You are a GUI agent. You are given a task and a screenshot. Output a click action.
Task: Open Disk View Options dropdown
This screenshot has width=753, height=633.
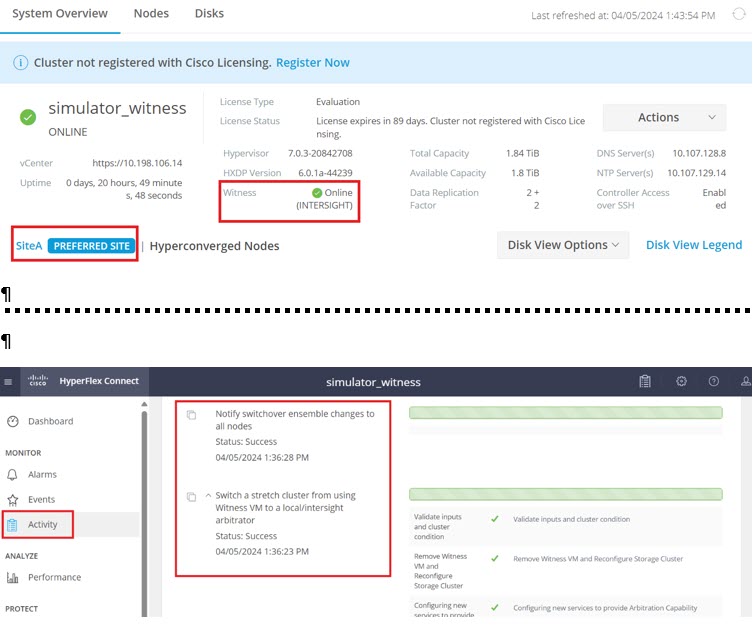tap(563, 245)
